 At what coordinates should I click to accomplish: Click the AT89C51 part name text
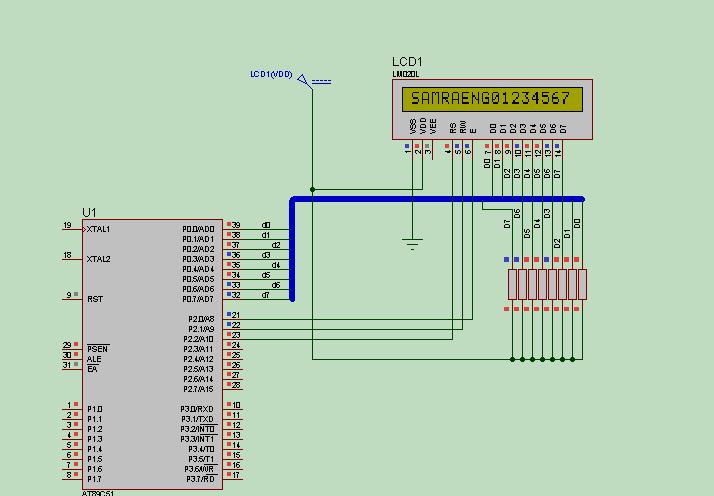pos(98,493)
